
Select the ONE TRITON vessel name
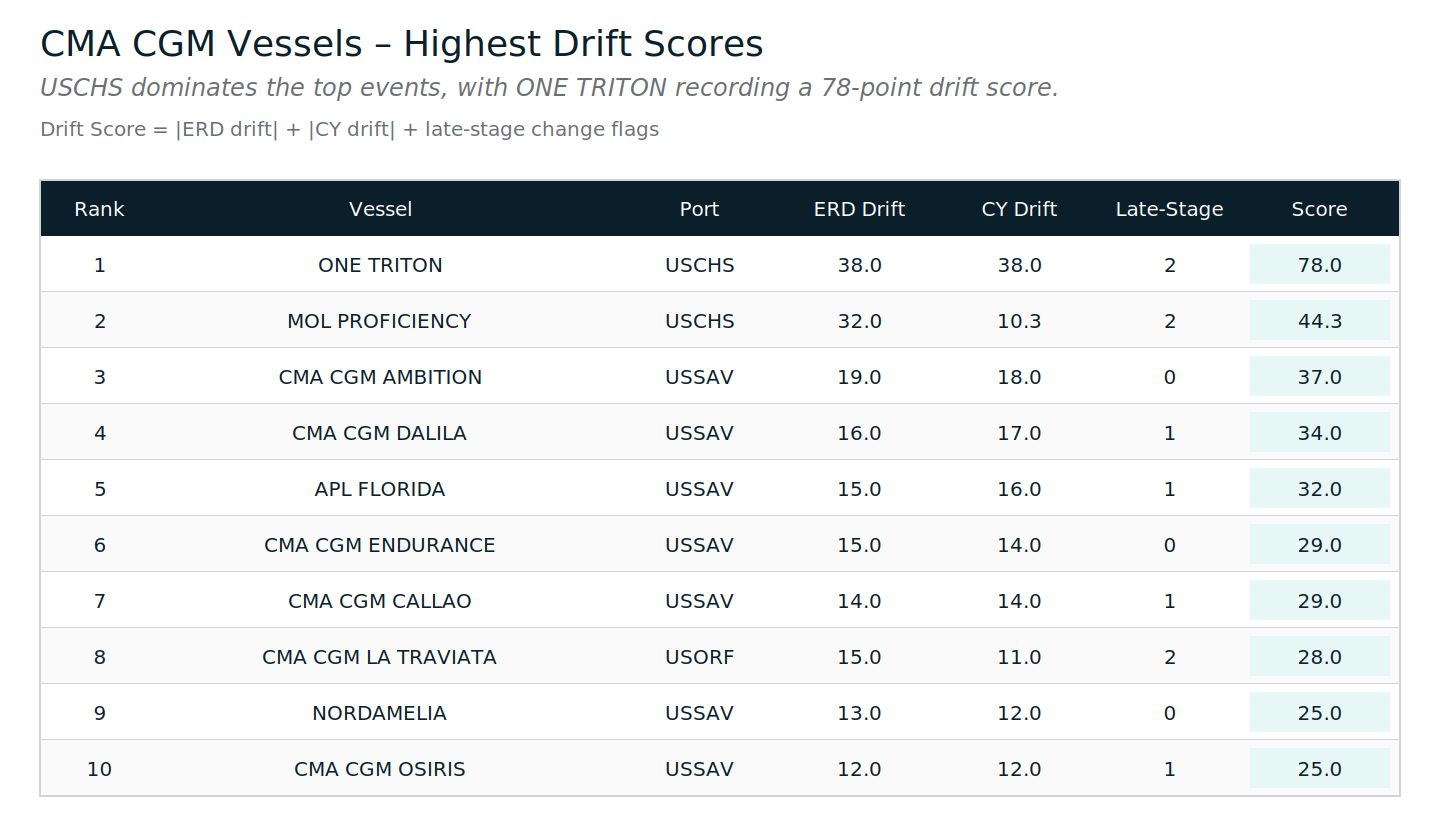pyautogui.click(x=380, y=265)
